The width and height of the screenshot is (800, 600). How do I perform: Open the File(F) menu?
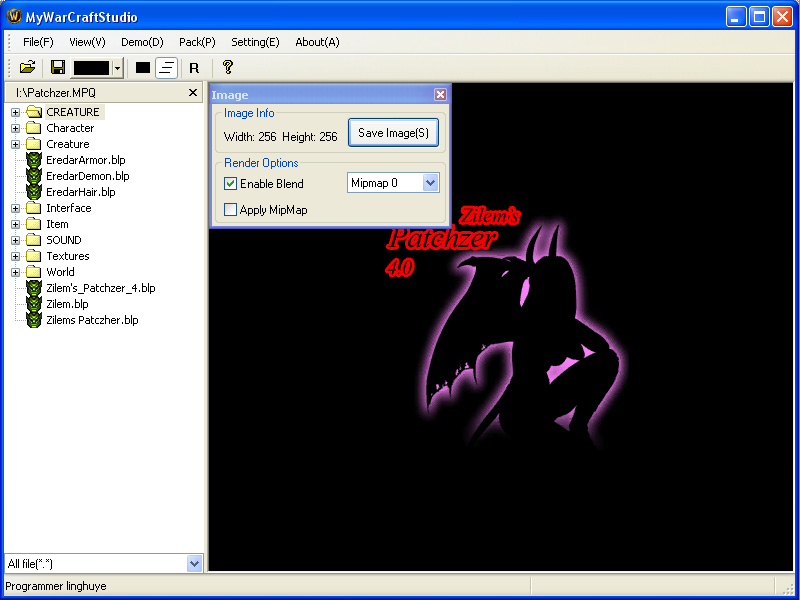click(38, 42)
